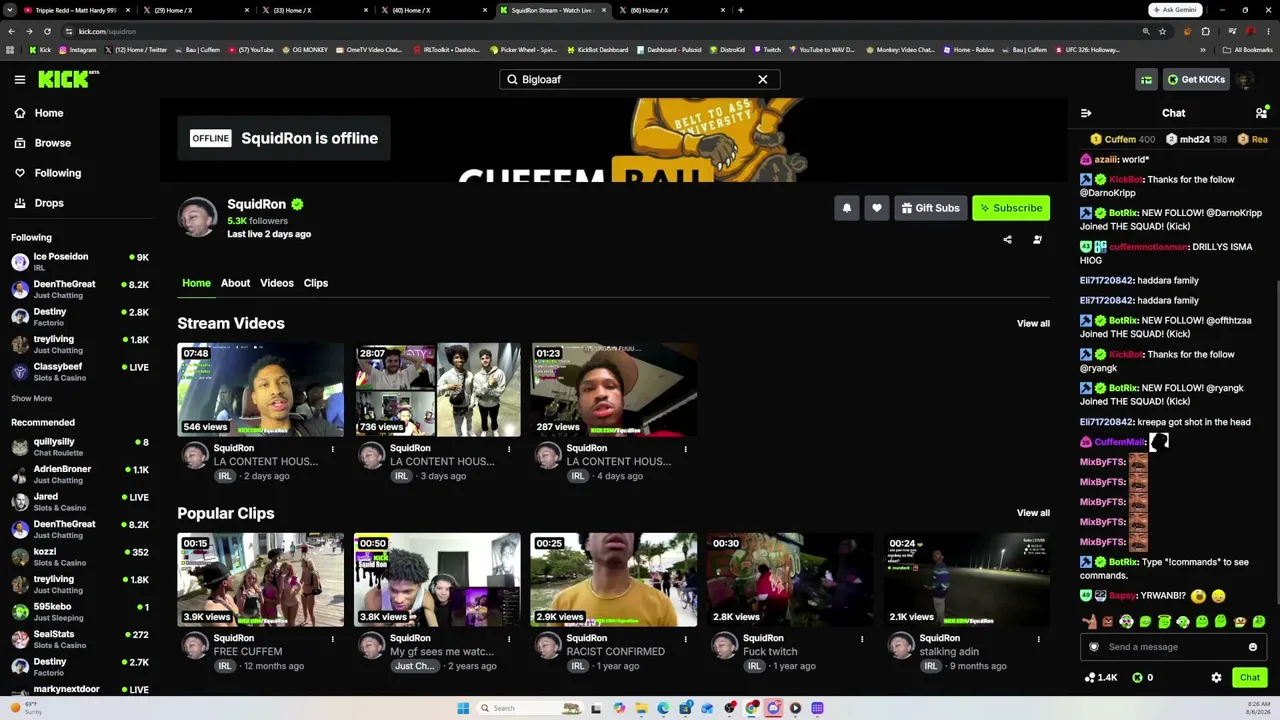Toggle the follow heart for SquidRon

tap(877, 208)
